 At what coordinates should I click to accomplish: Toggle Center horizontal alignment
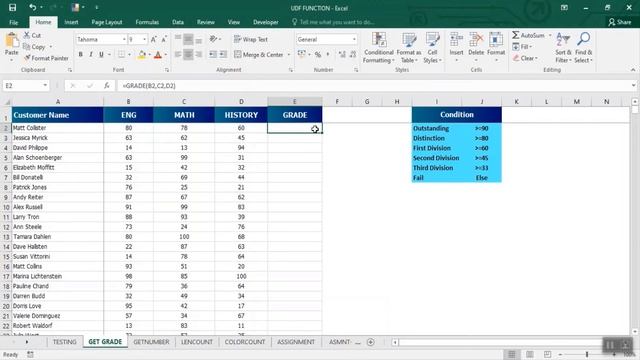point(188,54)
